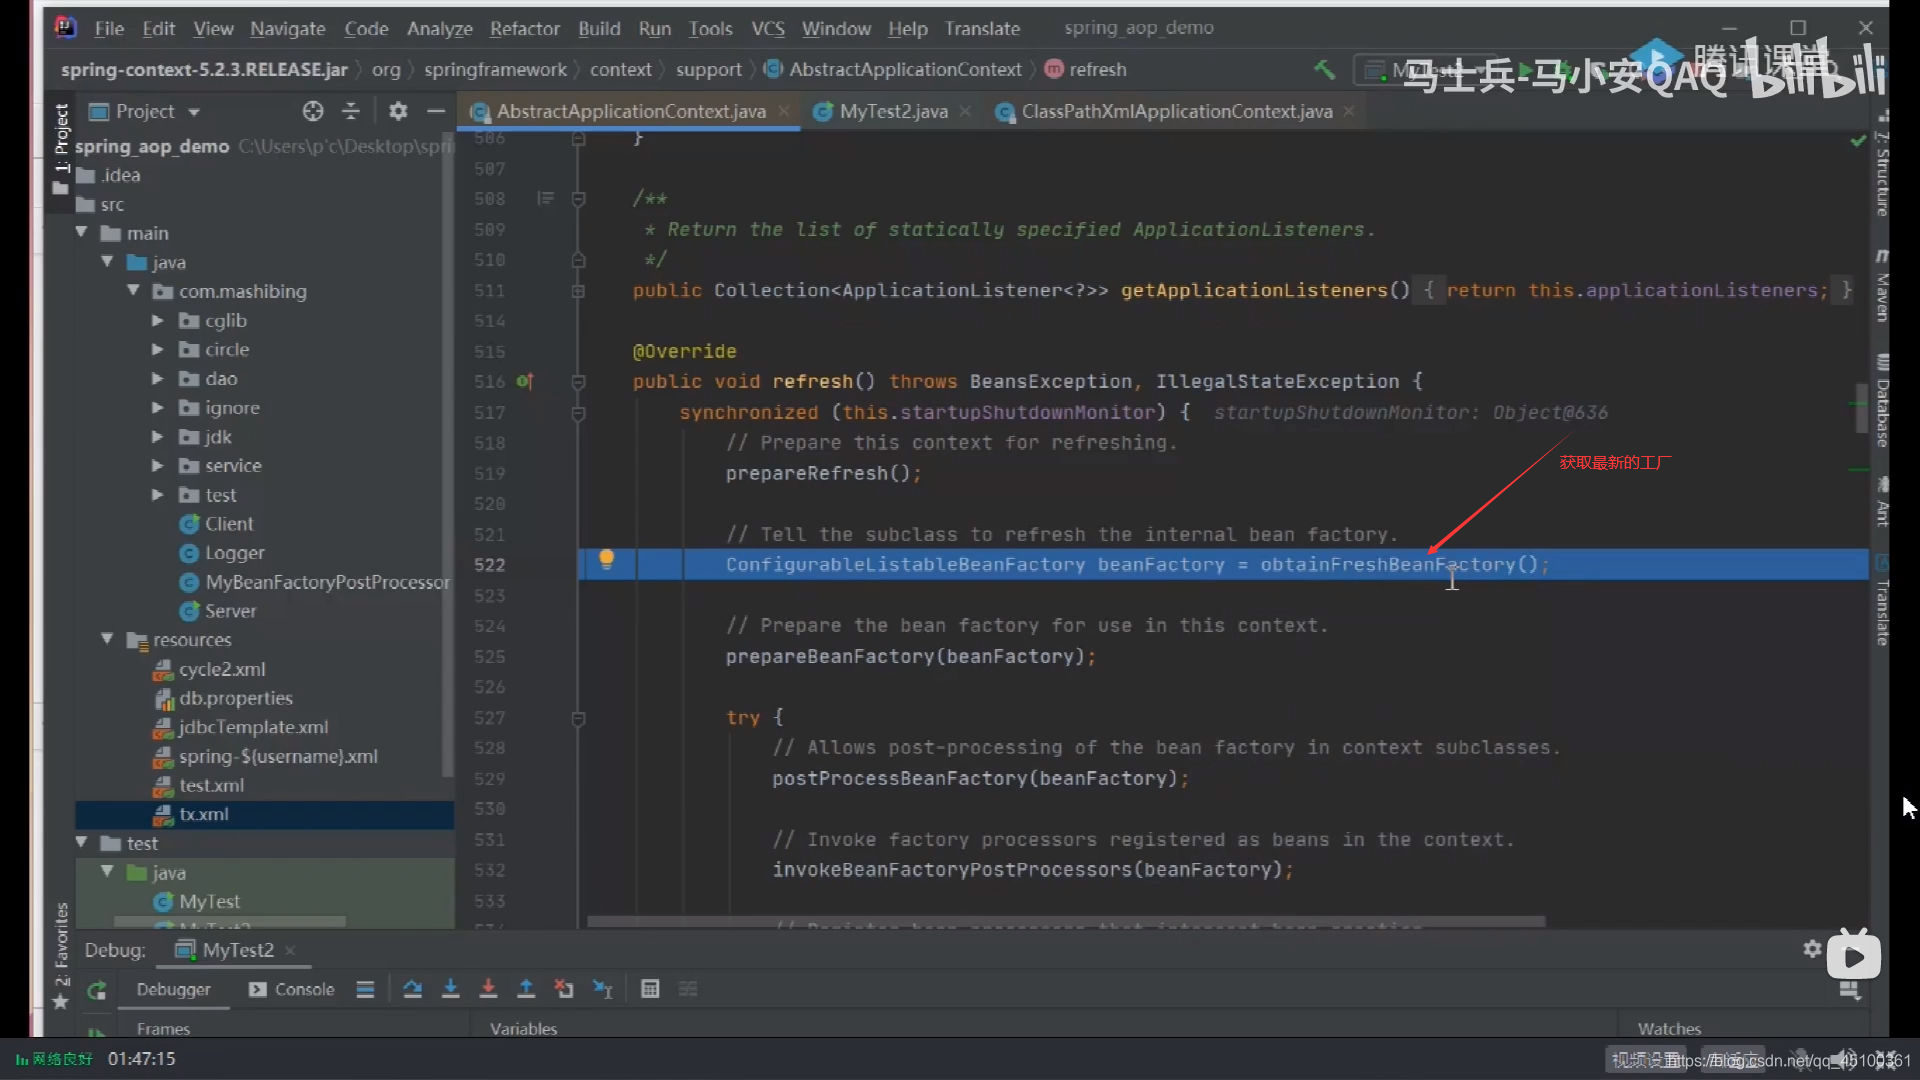Open the Navigate menu

pyautogui.click(x=287, y=29)
